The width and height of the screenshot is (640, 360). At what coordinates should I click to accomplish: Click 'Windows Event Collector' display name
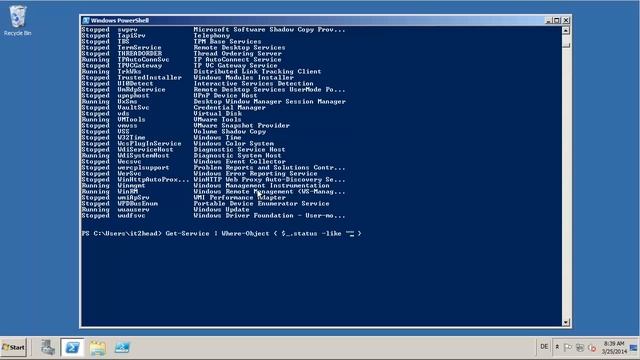pos(240,161)
